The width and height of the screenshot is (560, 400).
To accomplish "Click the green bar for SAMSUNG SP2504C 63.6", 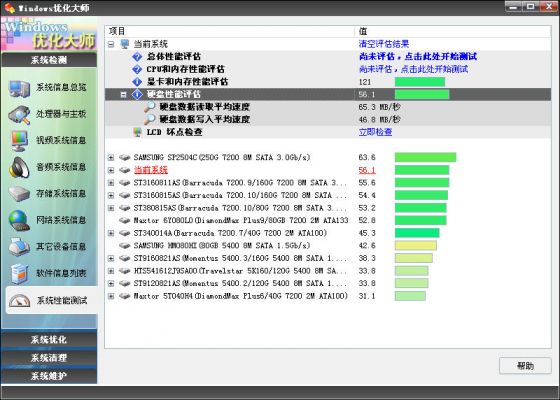I will 425,157.
